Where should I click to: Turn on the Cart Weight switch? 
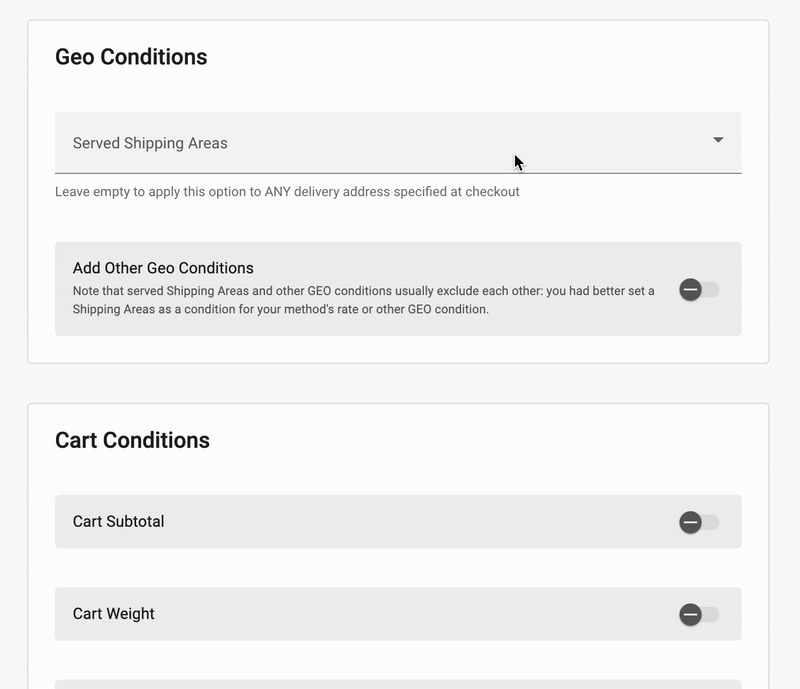[699, 614]
